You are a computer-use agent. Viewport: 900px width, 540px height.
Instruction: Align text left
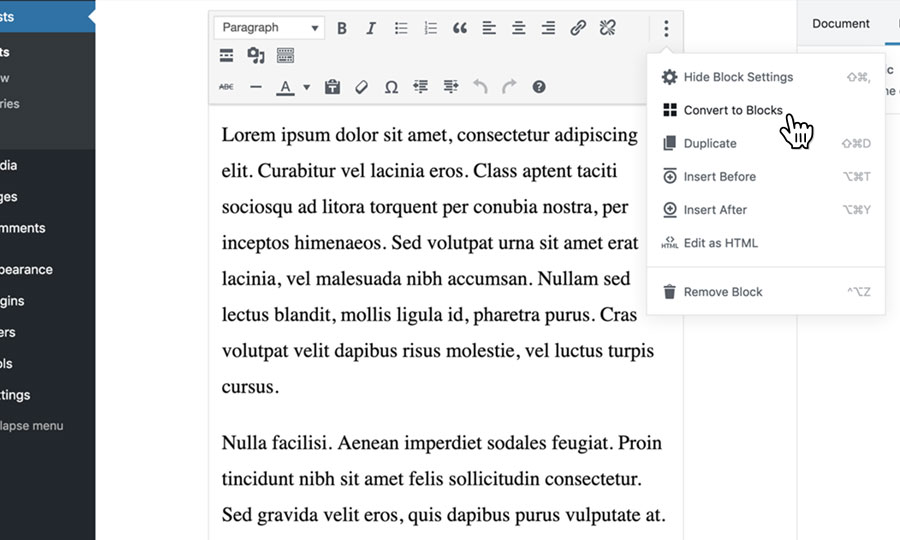(x=489, y=28)
